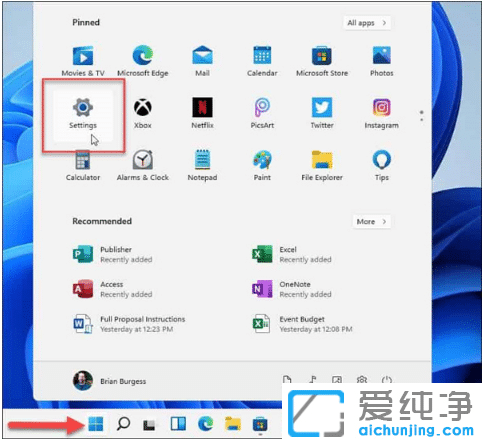The height and width of the screenshot is (443, 482).
Task: Open Microsoft Store pinned tile
Action: 322,61
